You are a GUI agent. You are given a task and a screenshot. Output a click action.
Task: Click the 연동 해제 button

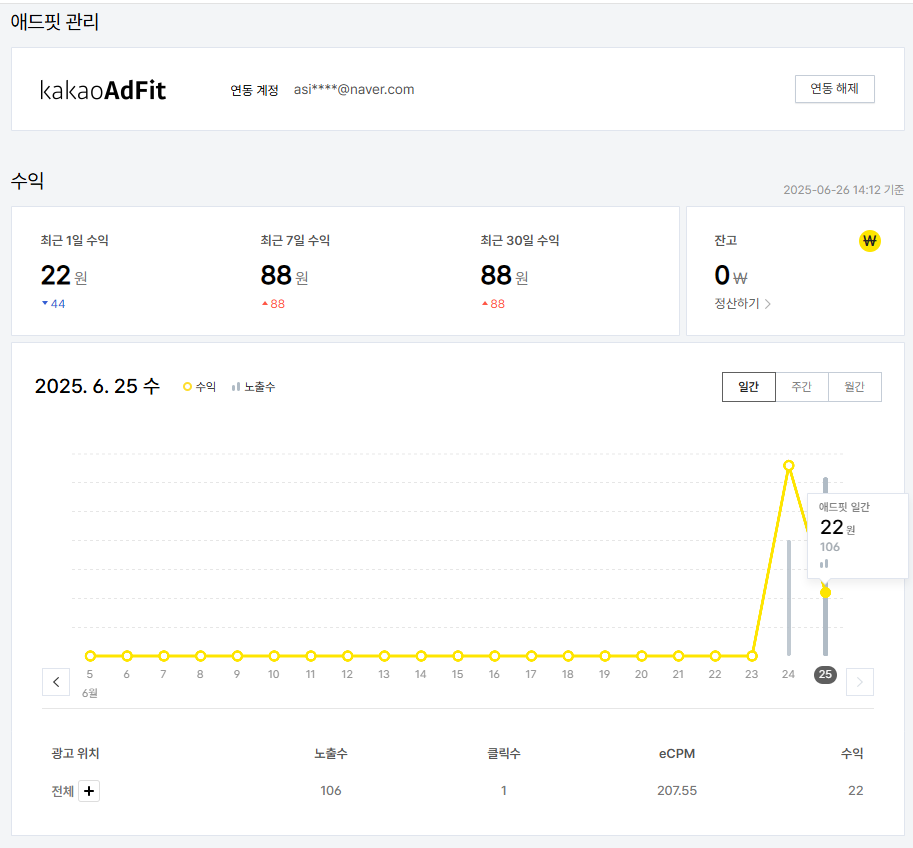[834, 89]
